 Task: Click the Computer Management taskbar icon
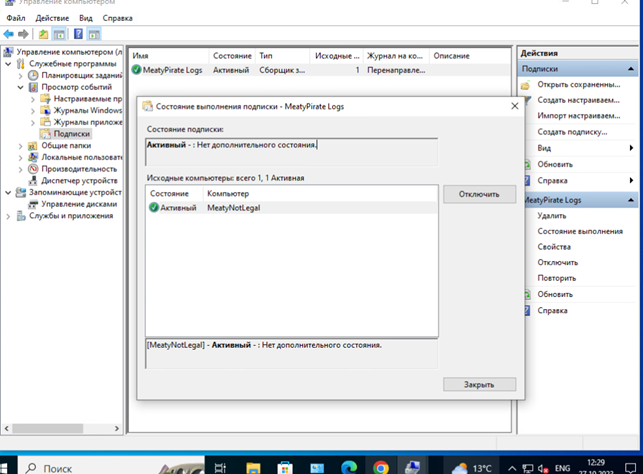[413, 467]
